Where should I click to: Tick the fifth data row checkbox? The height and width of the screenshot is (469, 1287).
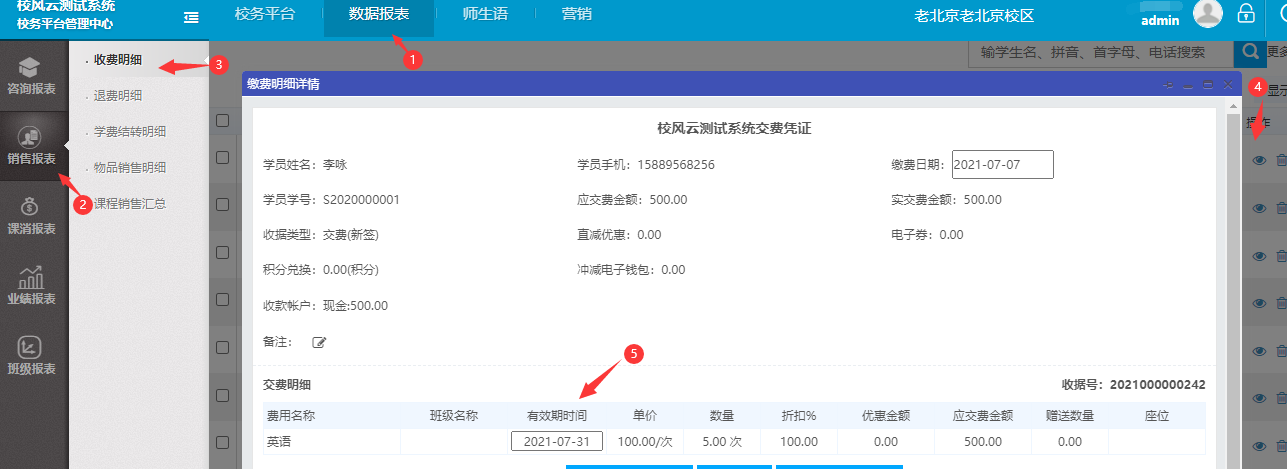click(x=223, y=349)
